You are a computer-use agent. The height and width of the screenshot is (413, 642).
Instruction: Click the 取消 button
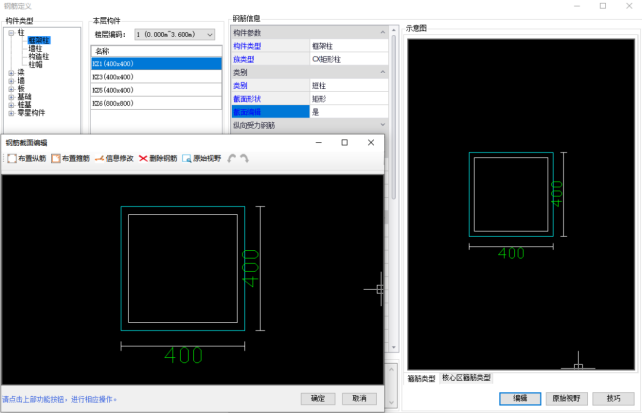354,398
